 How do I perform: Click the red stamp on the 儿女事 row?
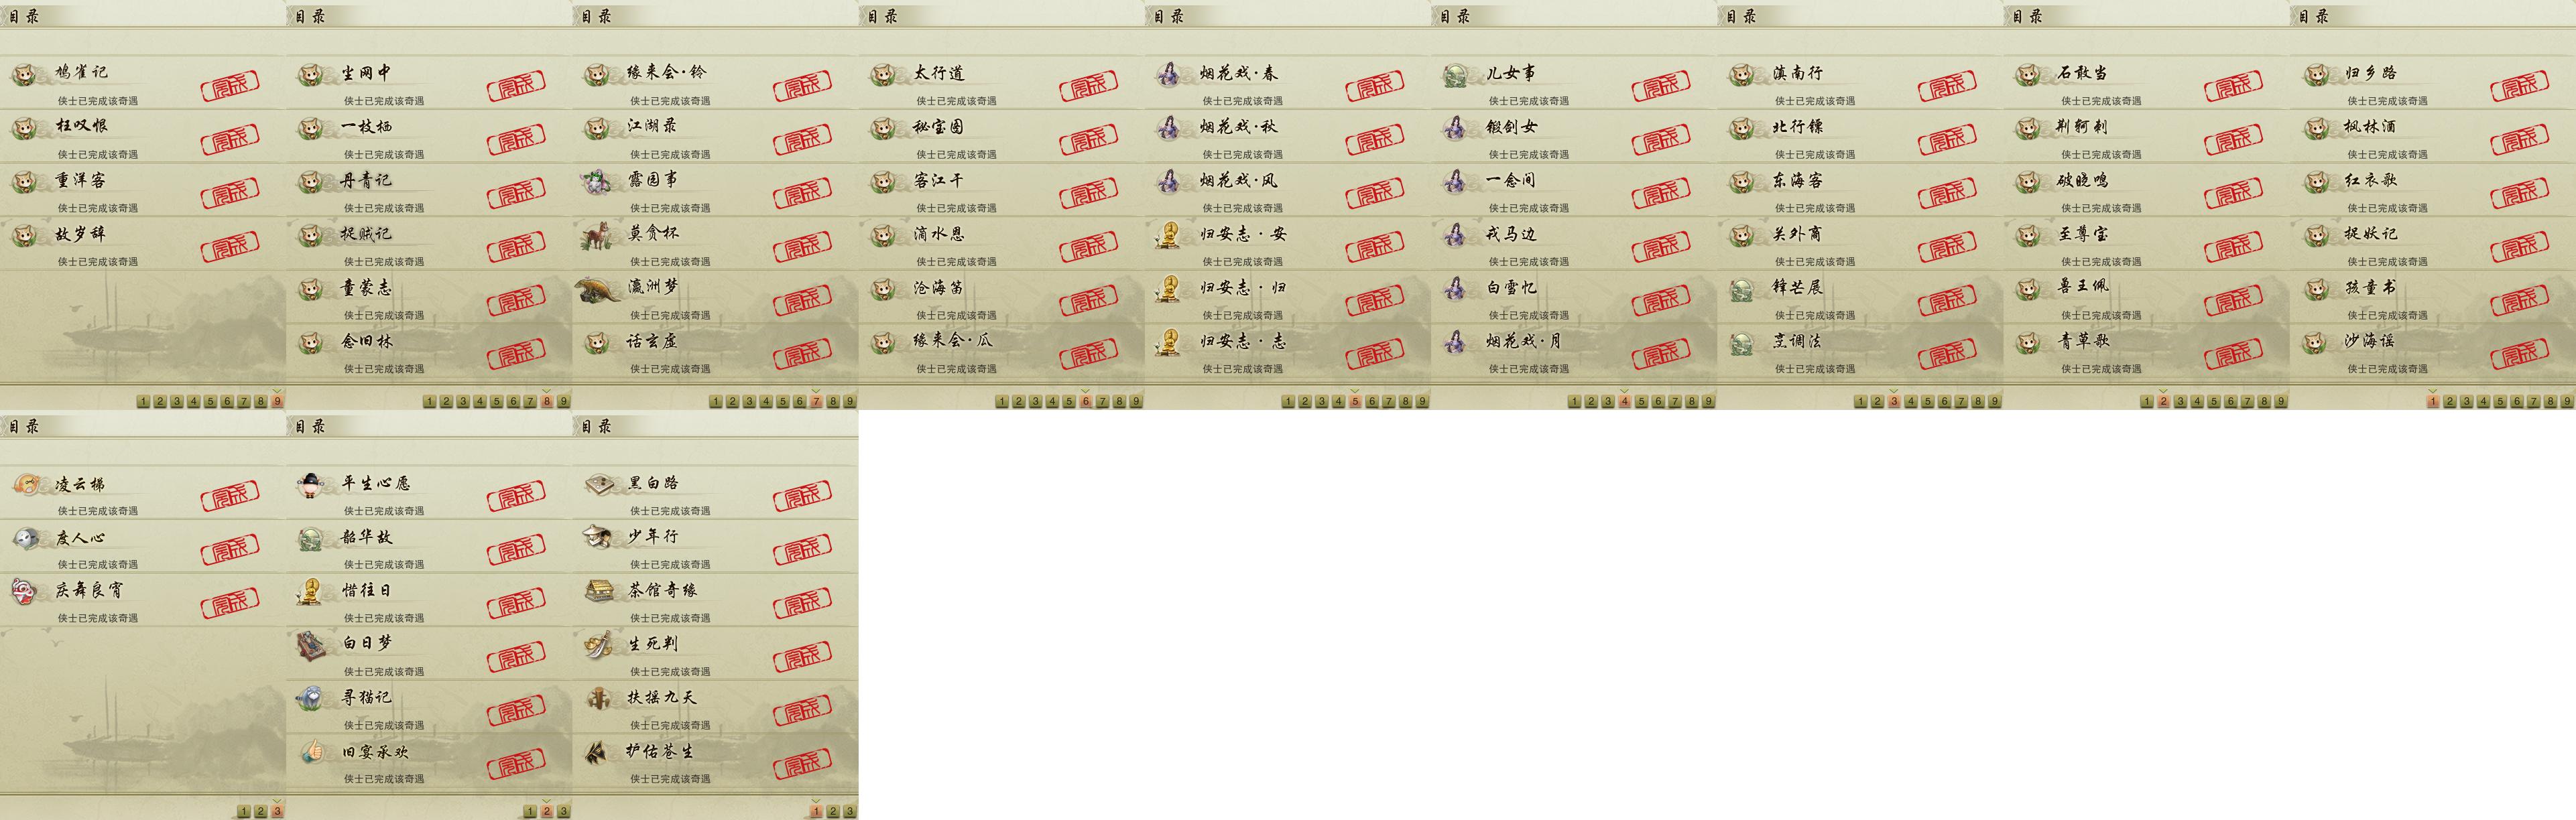pos(1661,86)
